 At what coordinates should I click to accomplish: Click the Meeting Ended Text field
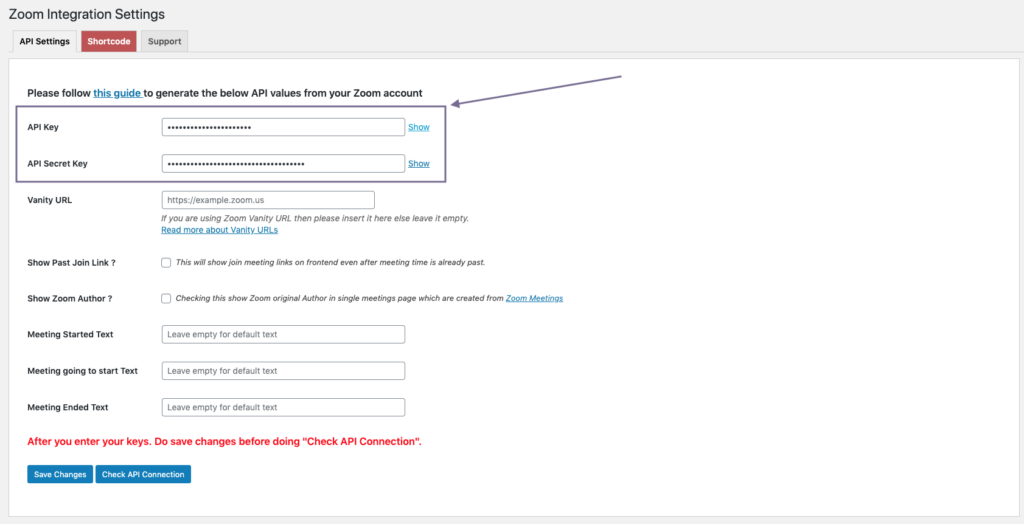[283, 407]
